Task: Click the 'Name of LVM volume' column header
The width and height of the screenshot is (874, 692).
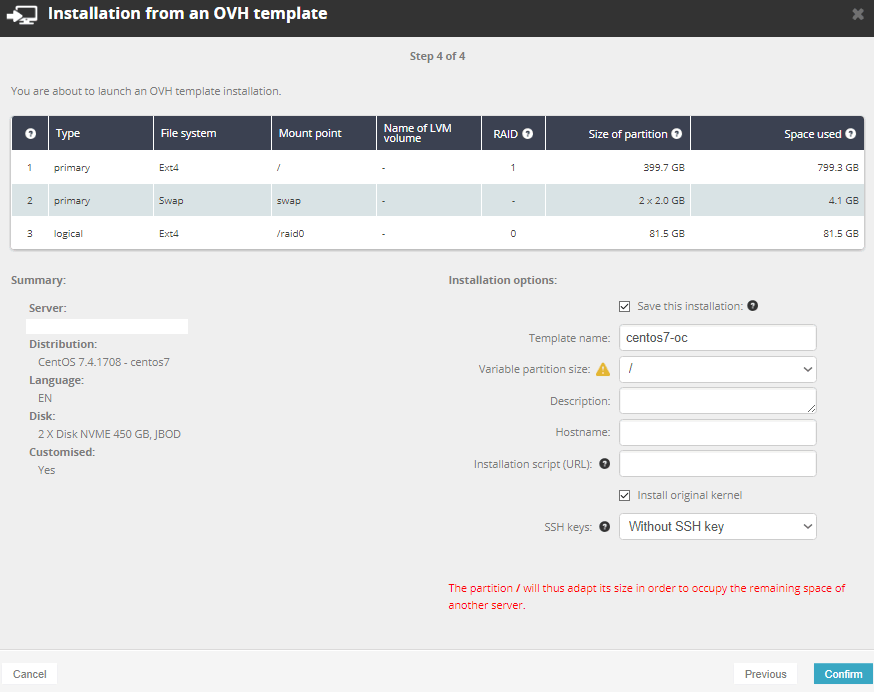Action: tap(429, 133)
